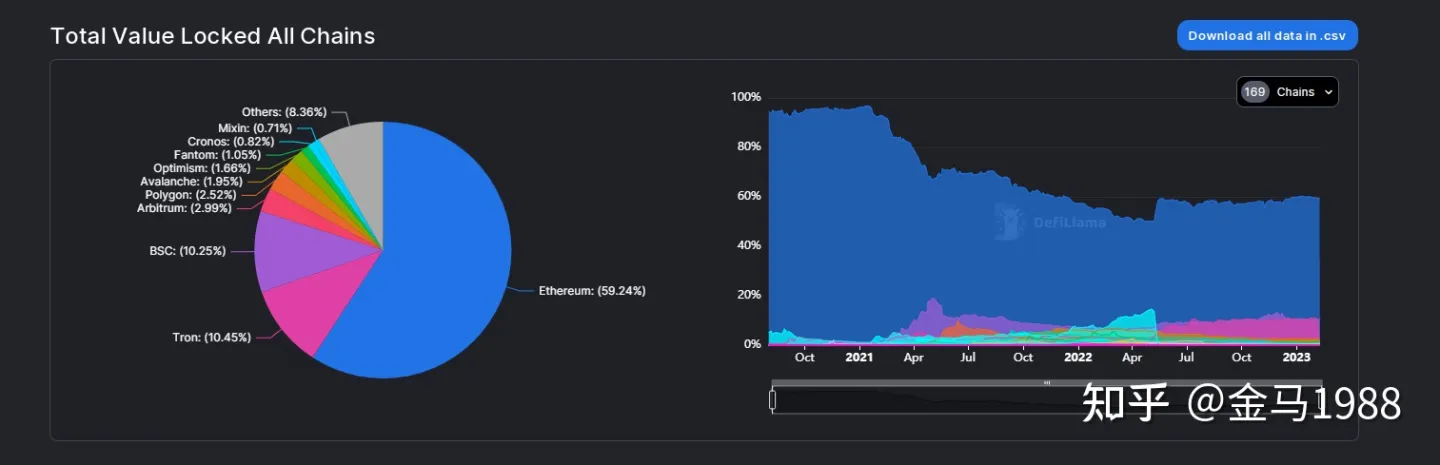The image size is (1440, 465).
Task: Click the Others (8.36%) label
Action: 284,112
